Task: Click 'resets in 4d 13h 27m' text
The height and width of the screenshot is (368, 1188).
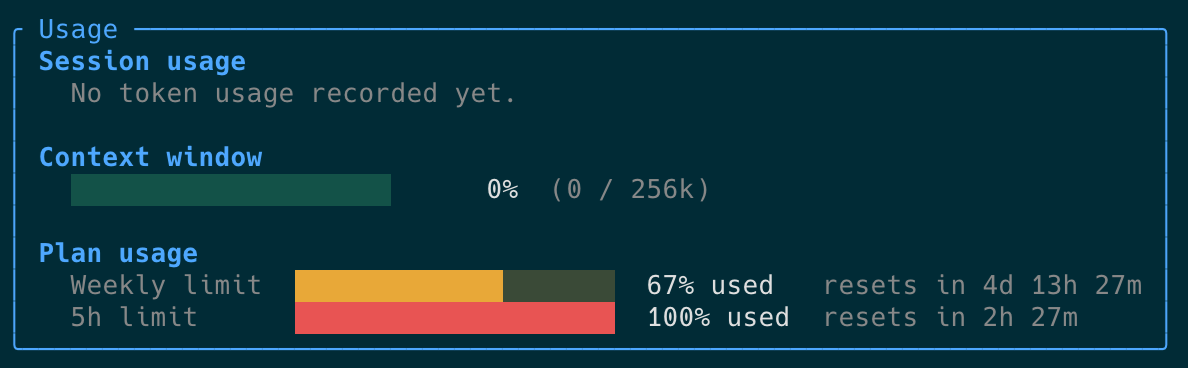Action: coord(983,285)
